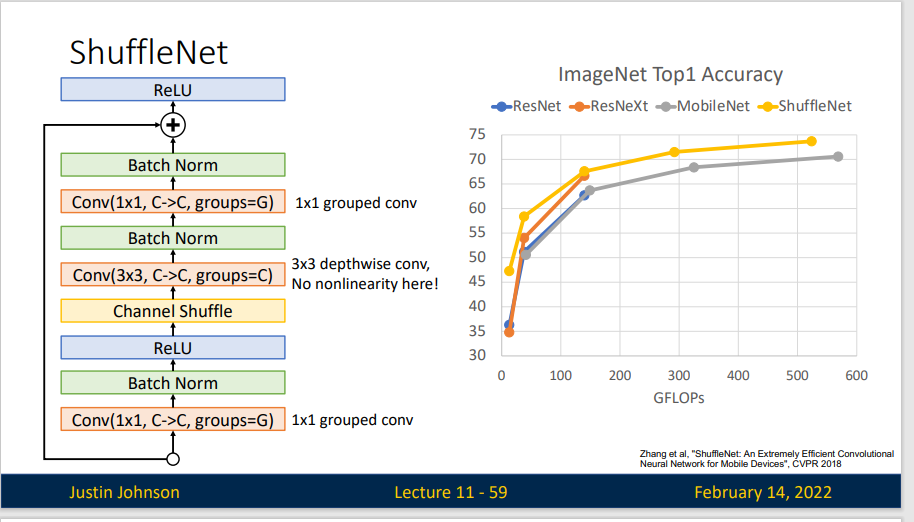
Task: Click the x-axis label "600"
Action: (x=856, y=376)
